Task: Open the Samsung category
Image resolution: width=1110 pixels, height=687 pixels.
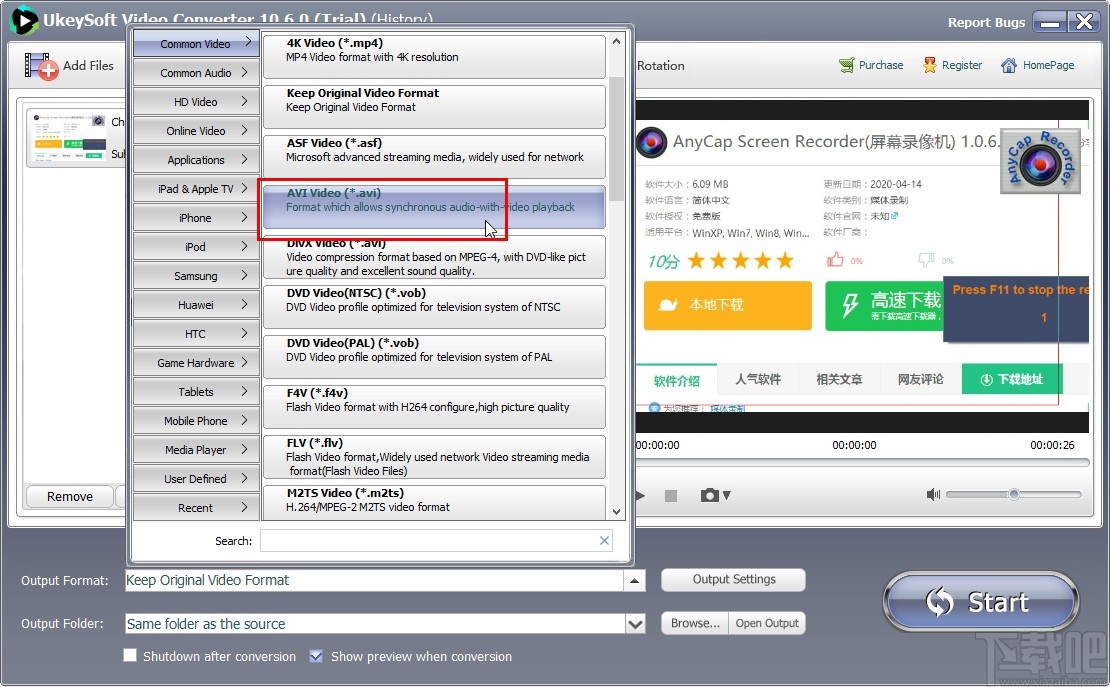Action: pos(196,276)
